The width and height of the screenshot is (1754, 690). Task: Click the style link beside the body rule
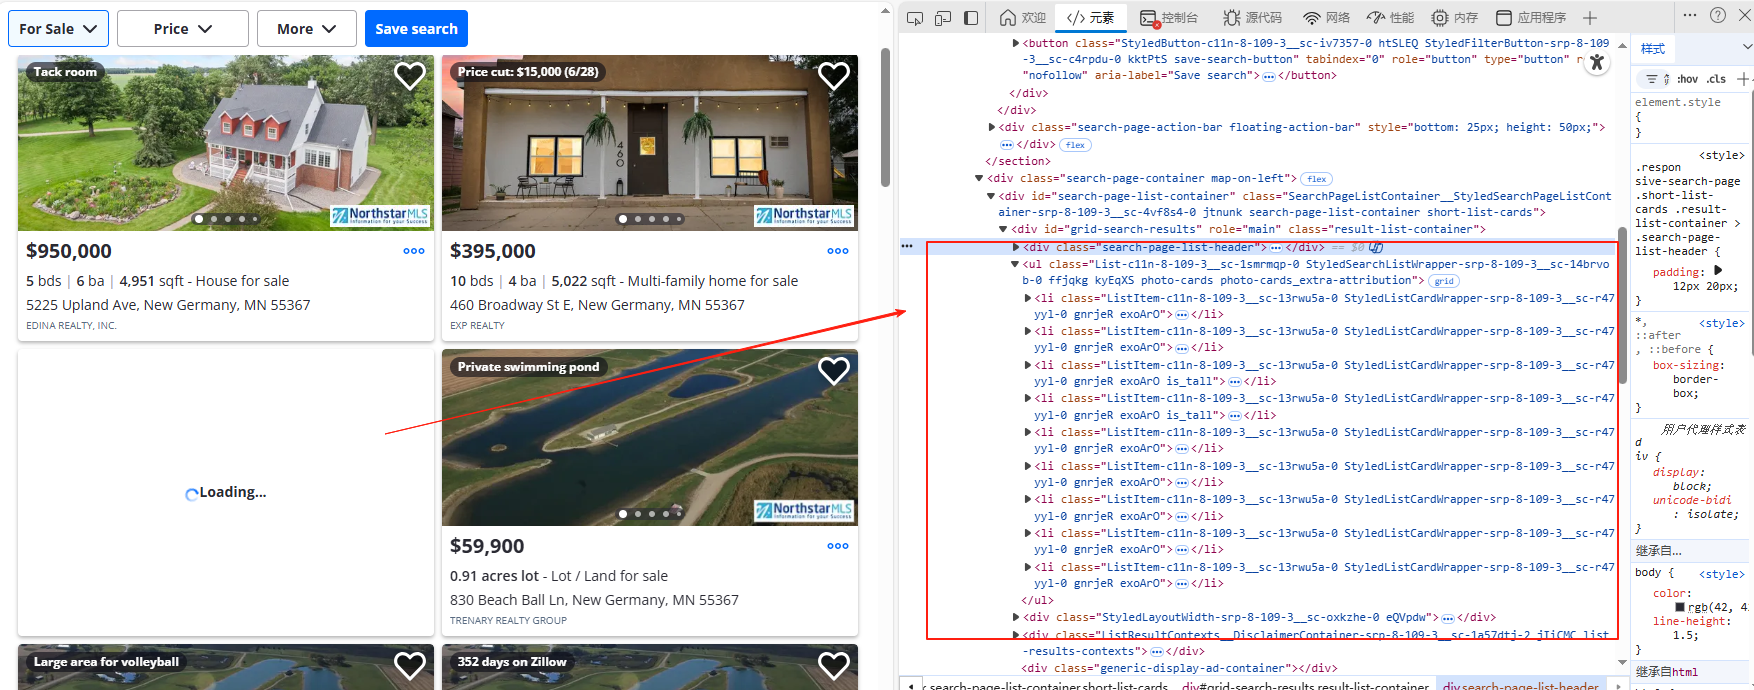coord(1721,574)
